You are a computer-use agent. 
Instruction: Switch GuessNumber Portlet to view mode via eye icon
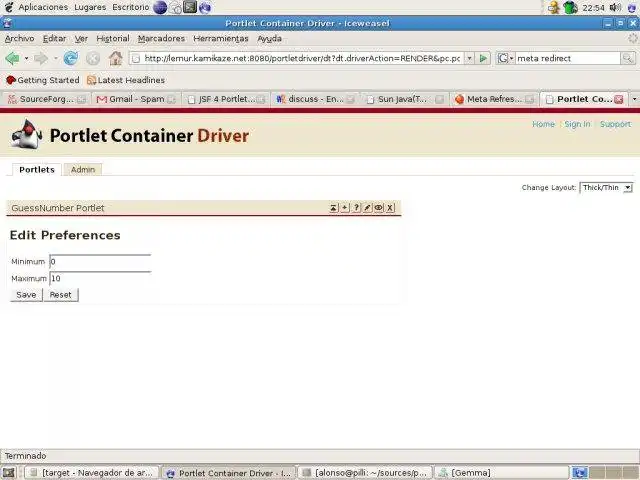pos(379,208)
